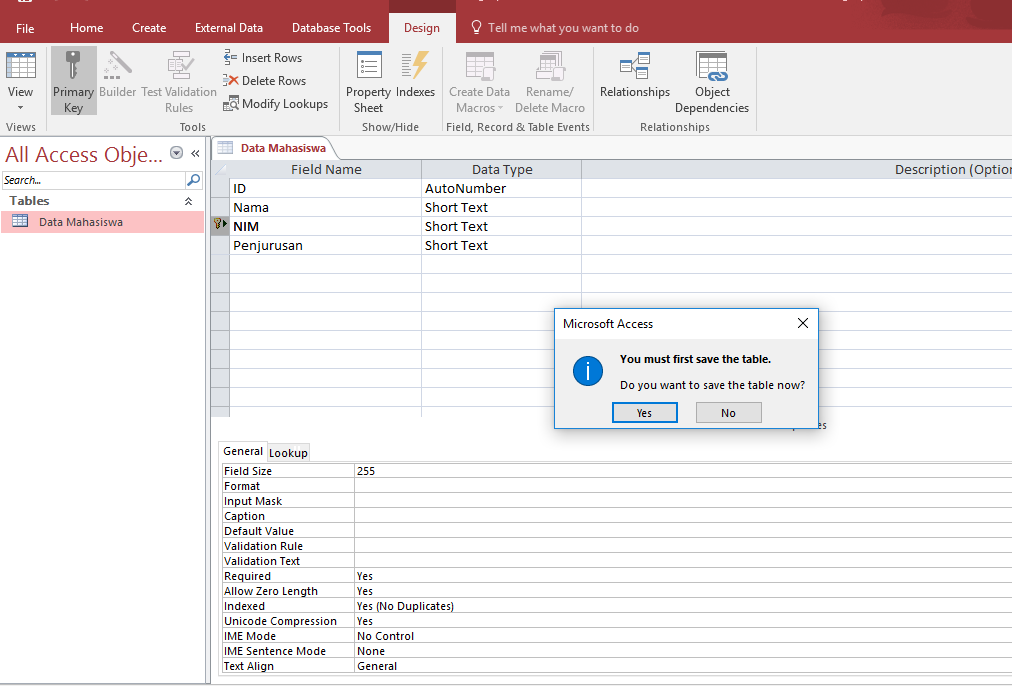Open the View dropdown arrow
The width and height of the screenshot is (1012, 686).
pyautogui.click(x=21, y=108)
